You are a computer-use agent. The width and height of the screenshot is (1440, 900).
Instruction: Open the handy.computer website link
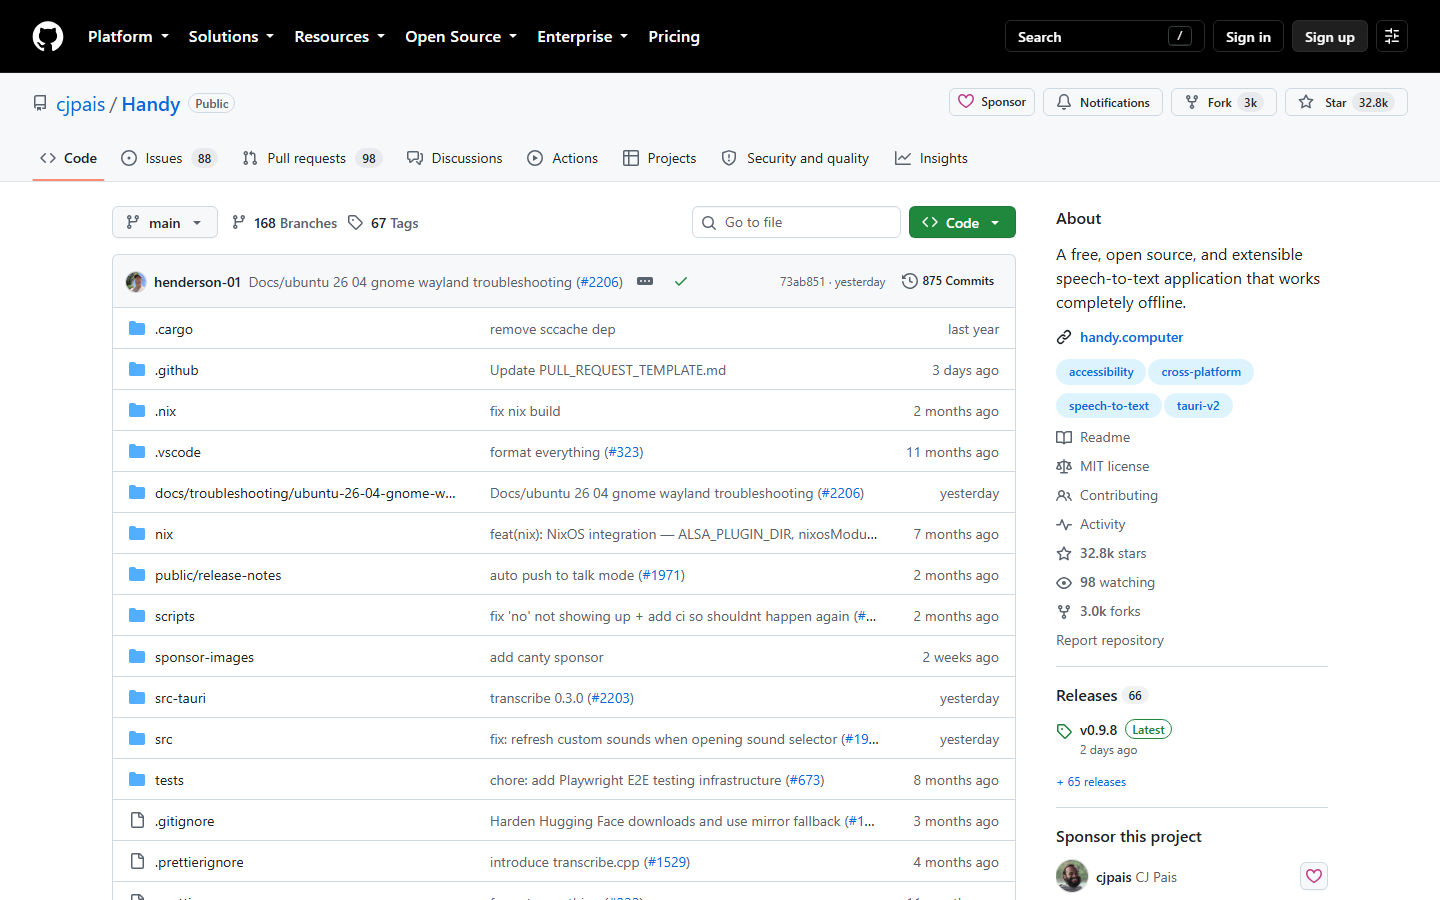1131,337
